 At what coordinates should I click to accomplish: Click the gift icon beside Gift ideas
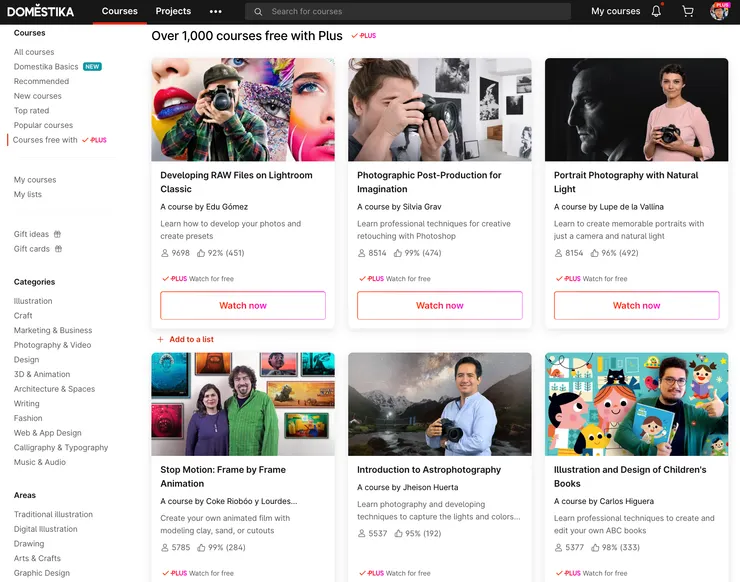click(57, 234)
